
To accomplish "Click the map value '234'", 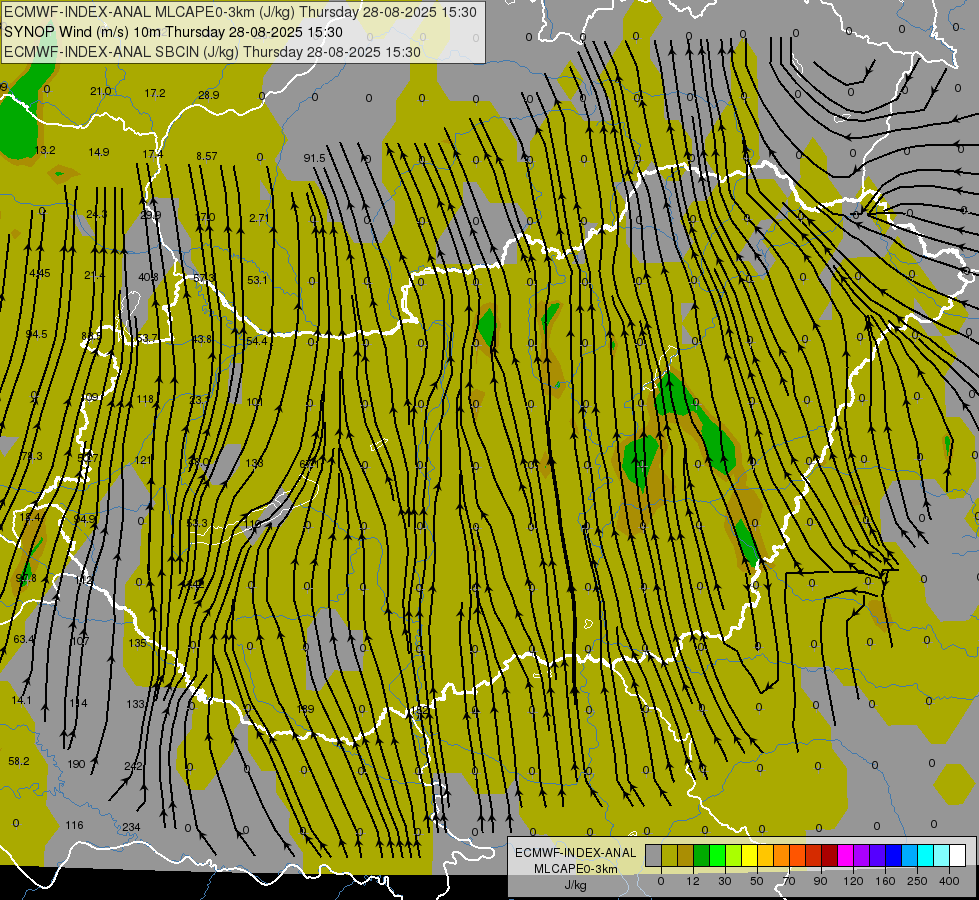I will point(131,827).
